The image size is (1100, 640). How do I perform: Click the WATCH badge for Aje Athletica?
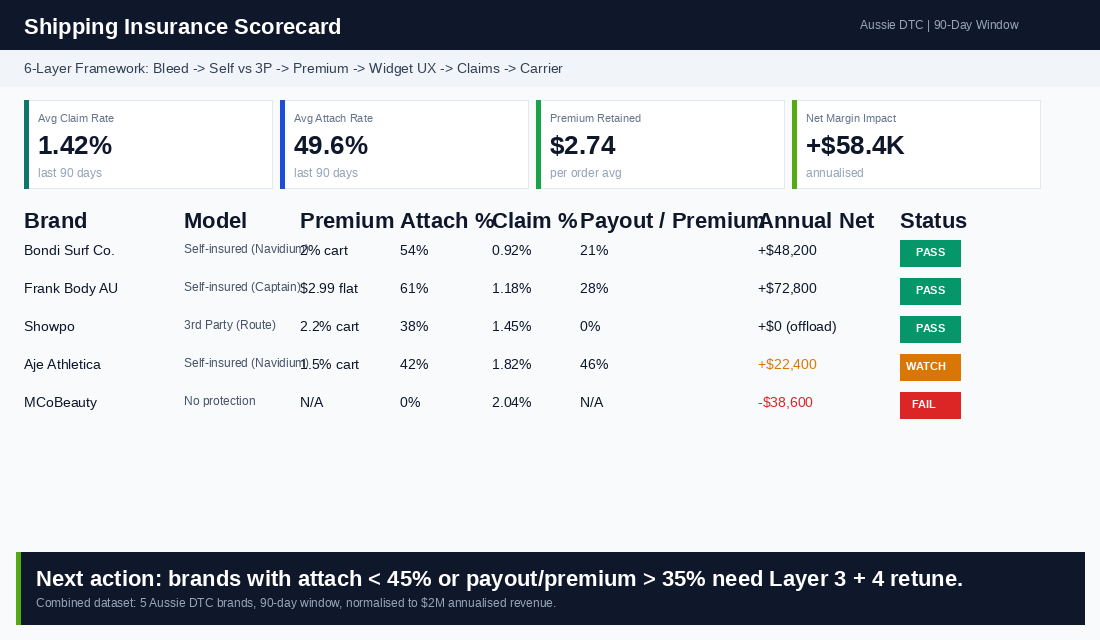(930, 367)
